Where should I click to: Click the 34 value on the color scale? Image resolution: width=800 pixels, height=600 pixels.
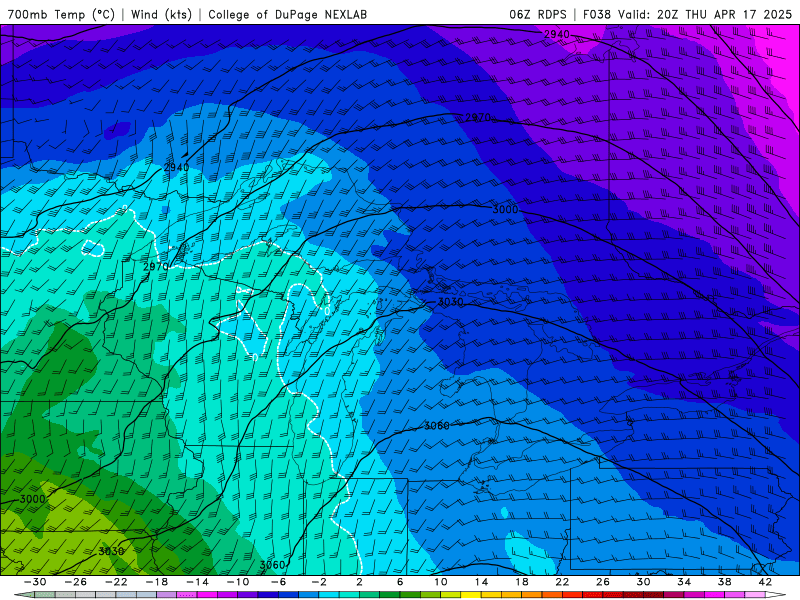pyautogui.click(x=684, y=582)
